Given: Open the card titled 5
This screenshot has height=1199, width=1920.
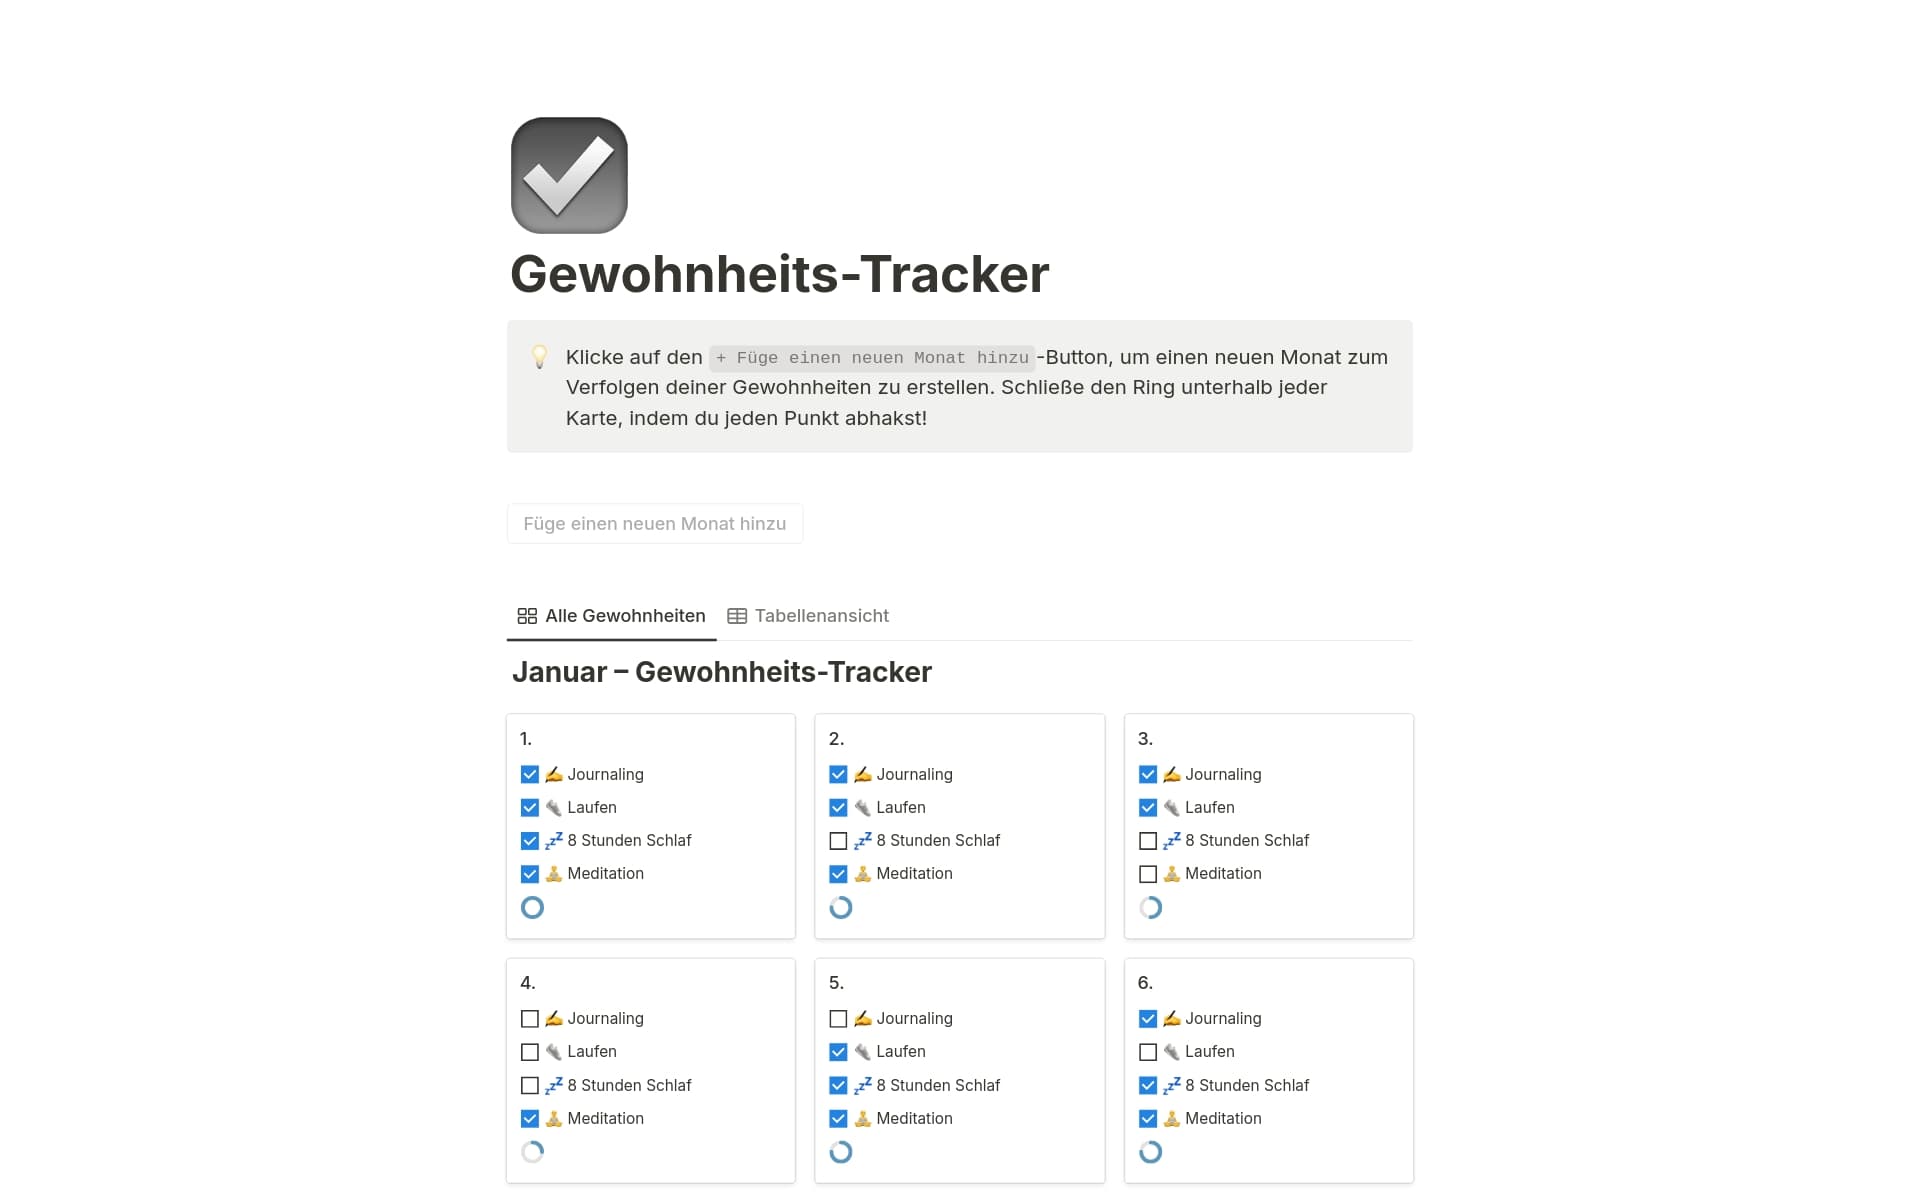Looking at the screenshot, I should (837, 983).
